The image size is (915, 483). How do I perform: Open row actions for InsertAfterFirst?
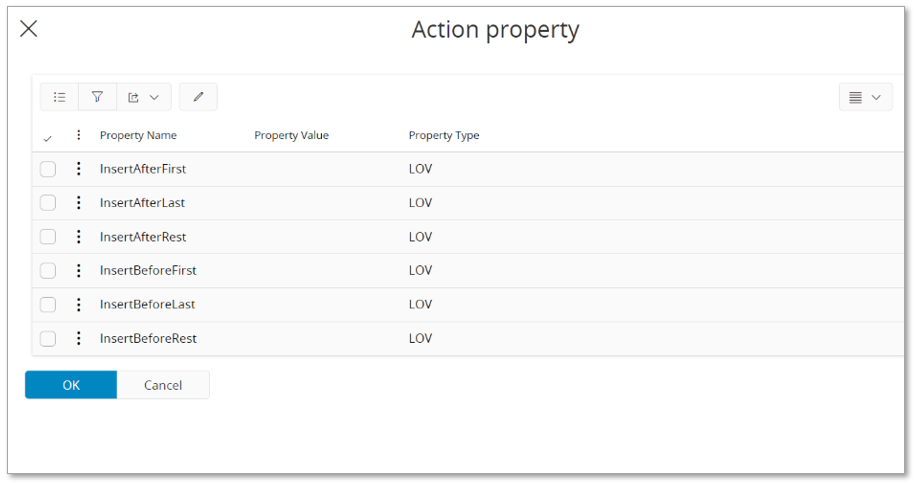click(x=79, y=169)
